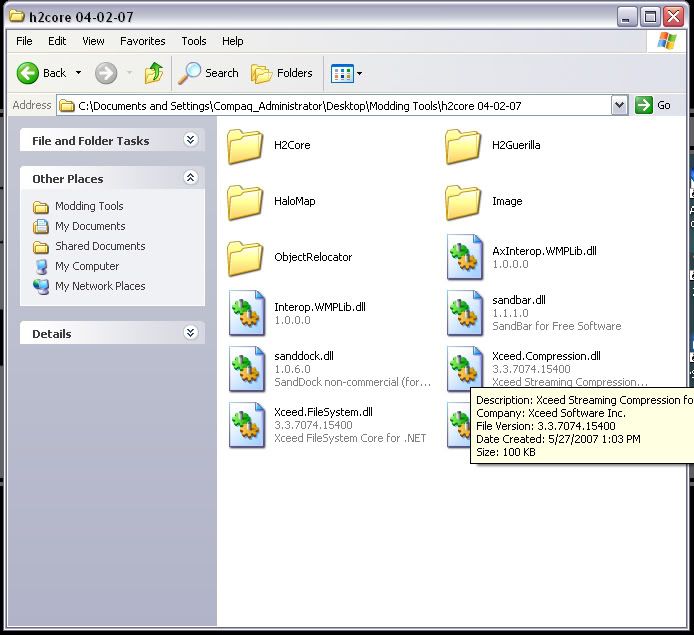Open the View menu
This screenshot has width=694, height=635.
[93, 41]
